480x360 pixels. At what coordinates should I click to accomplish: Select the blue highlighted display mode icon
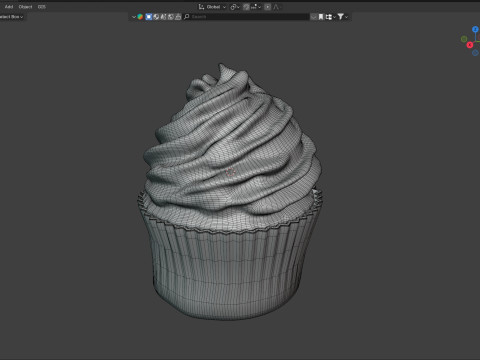(x=149, y=17)
